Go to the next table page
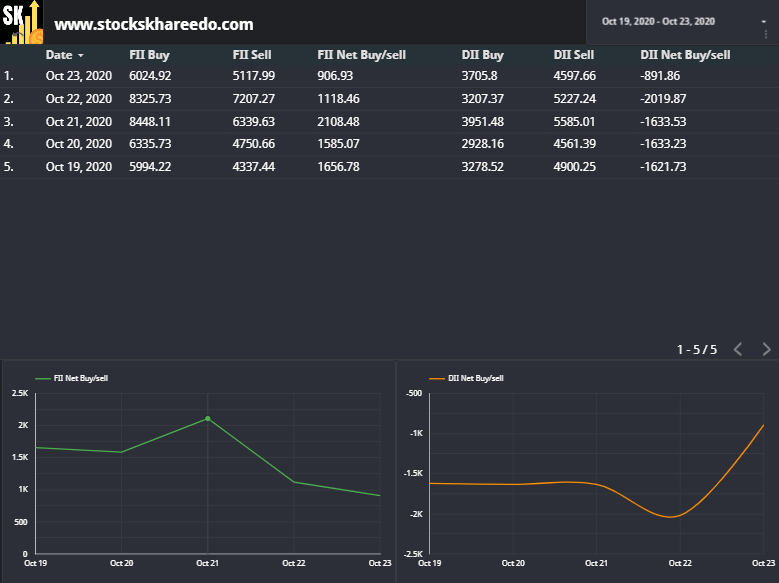Viewport: 779px width, 583px height. point(766,349)
